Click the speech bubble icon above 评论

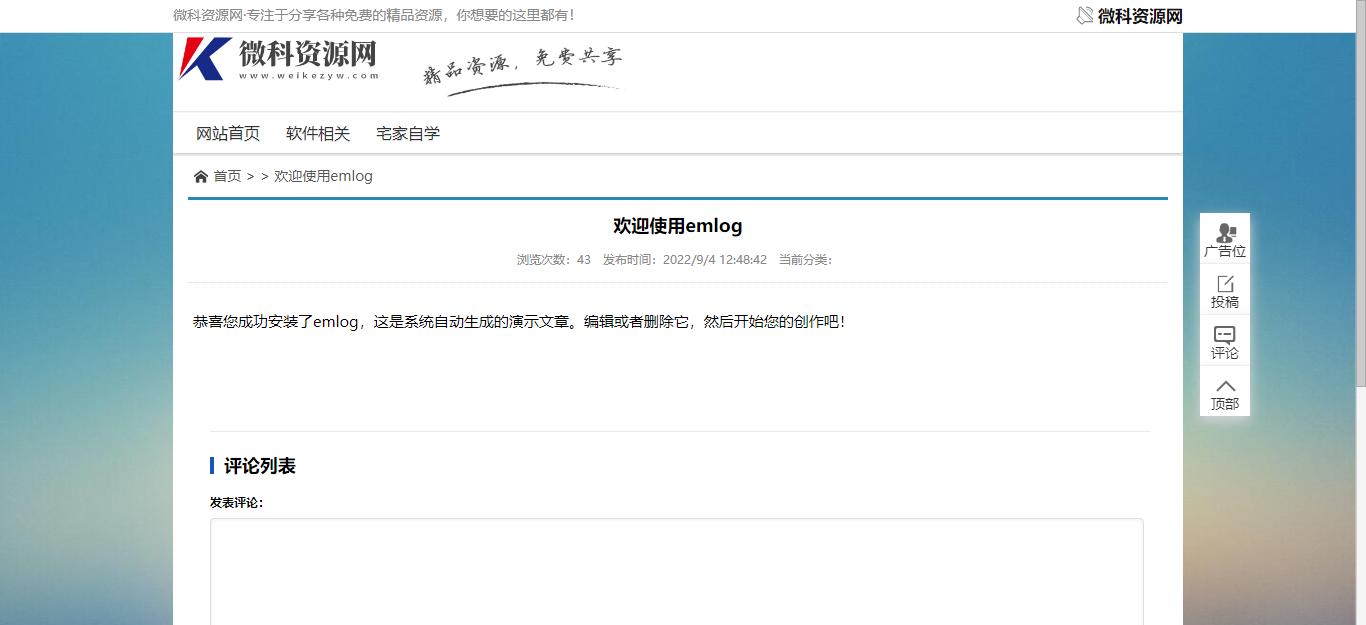pos(1225,334)
